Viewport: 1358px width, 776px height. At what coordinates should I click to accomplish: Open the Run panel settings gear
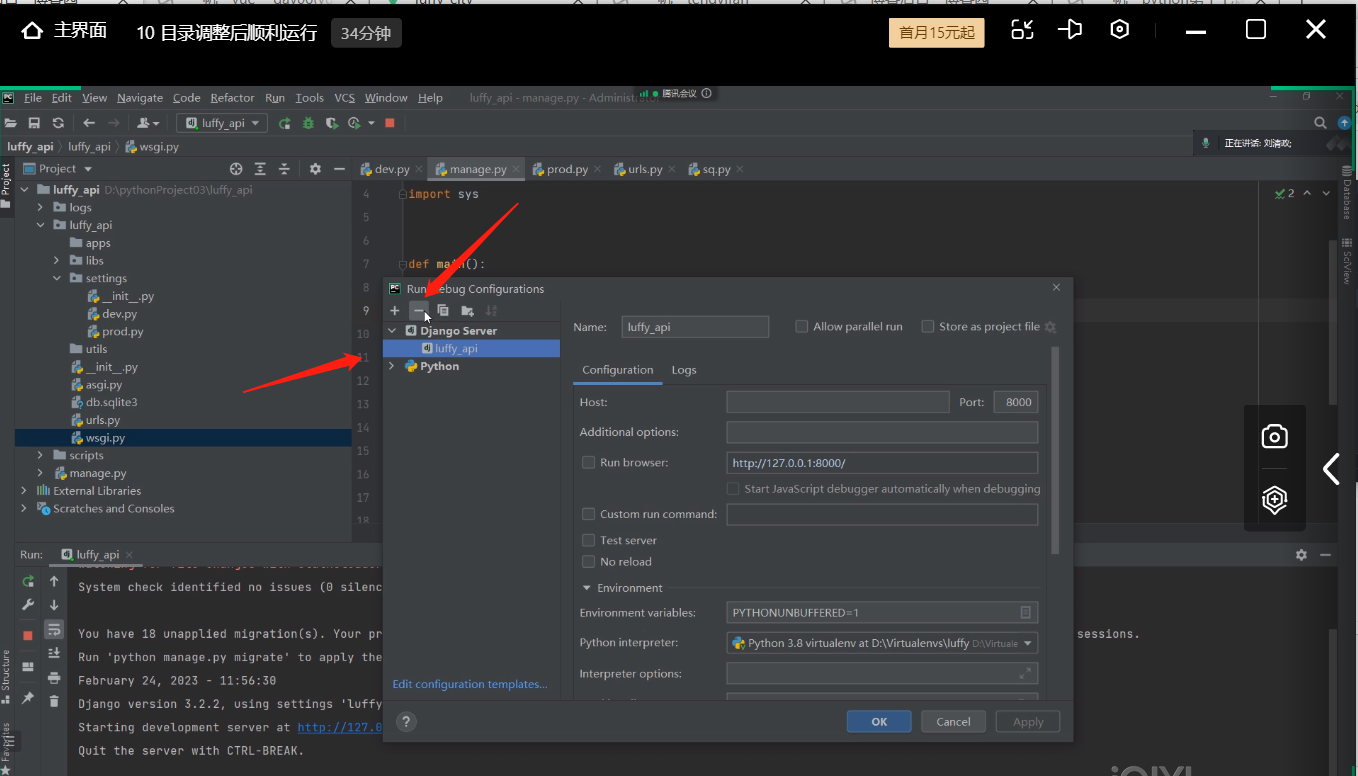coord(1301,555)
